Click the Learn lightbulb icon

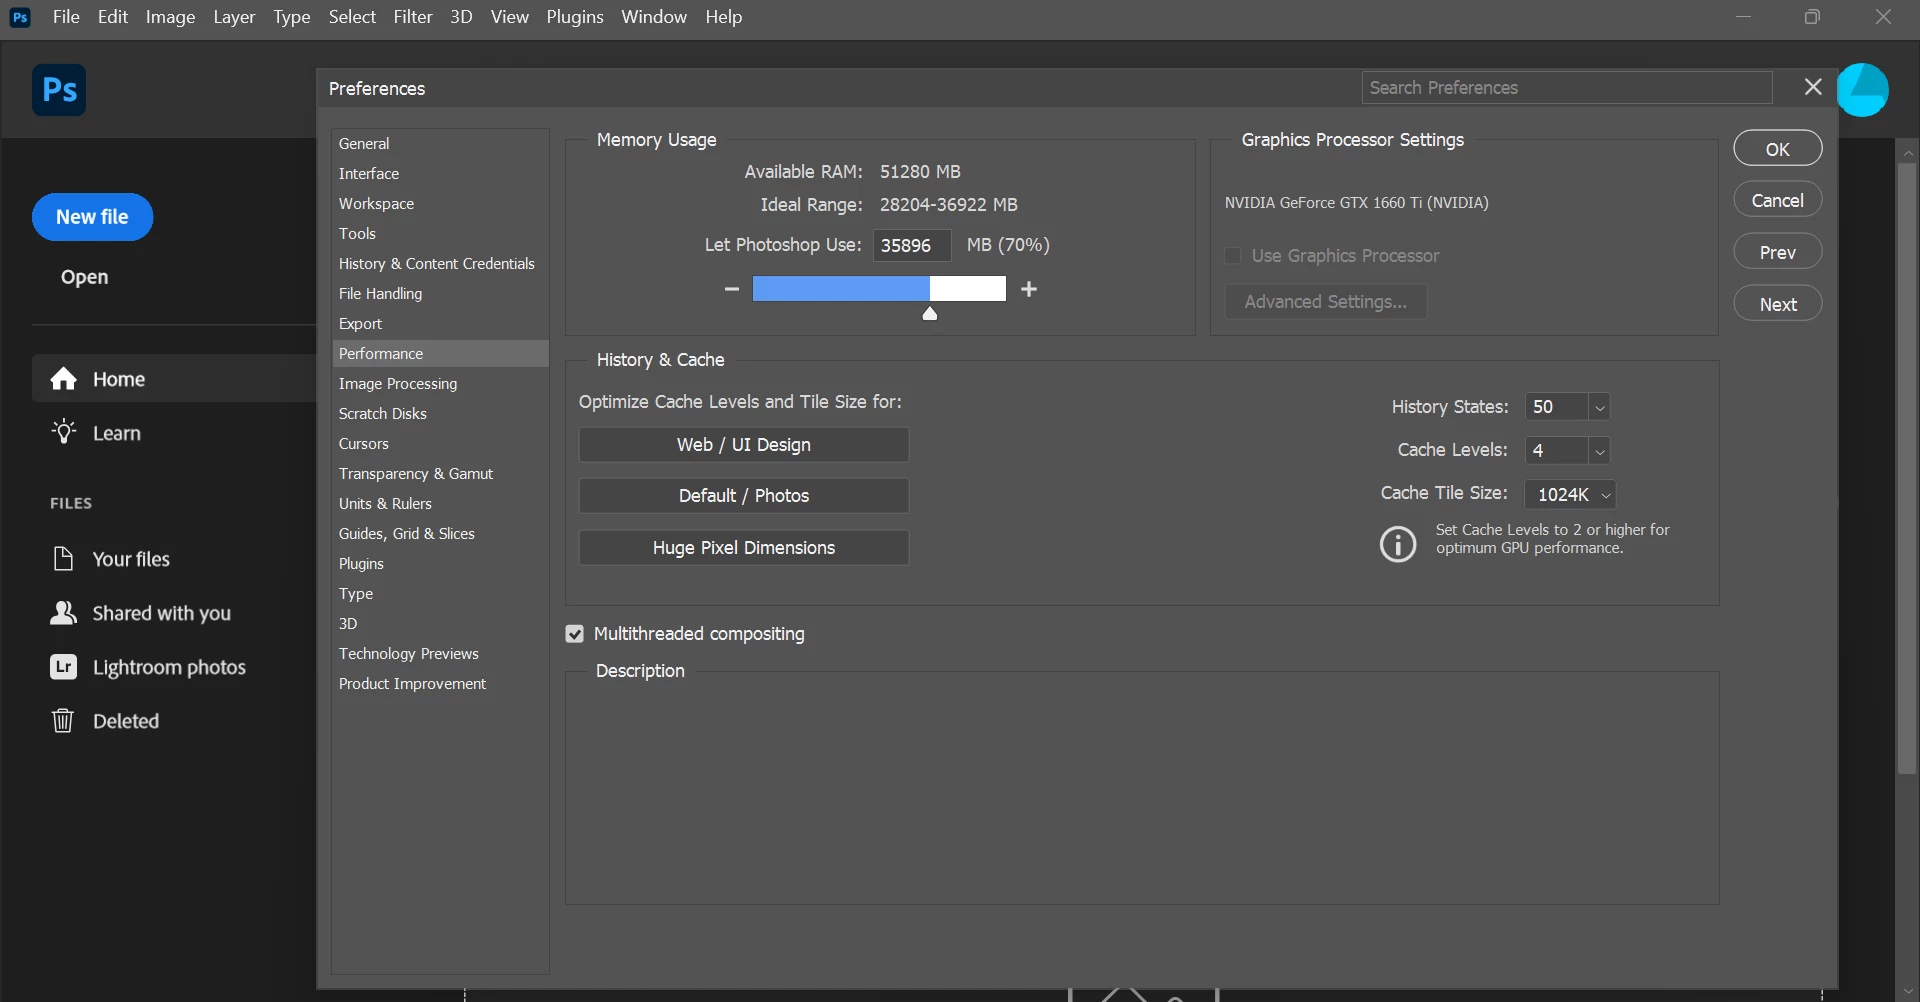click(64, 432)
